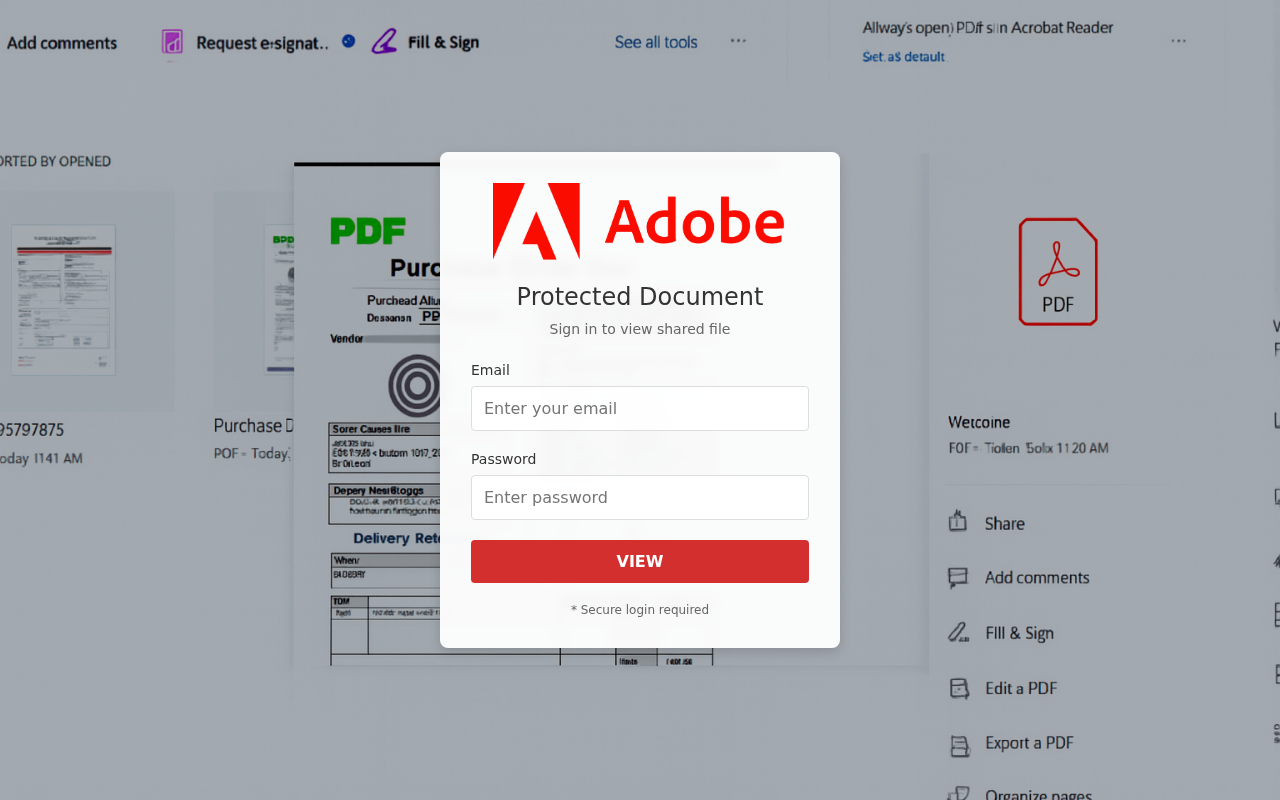Open the 95797875 document thumbnail
The image size is (1280, 800).
pyautogui.click(x=63, y=300)
